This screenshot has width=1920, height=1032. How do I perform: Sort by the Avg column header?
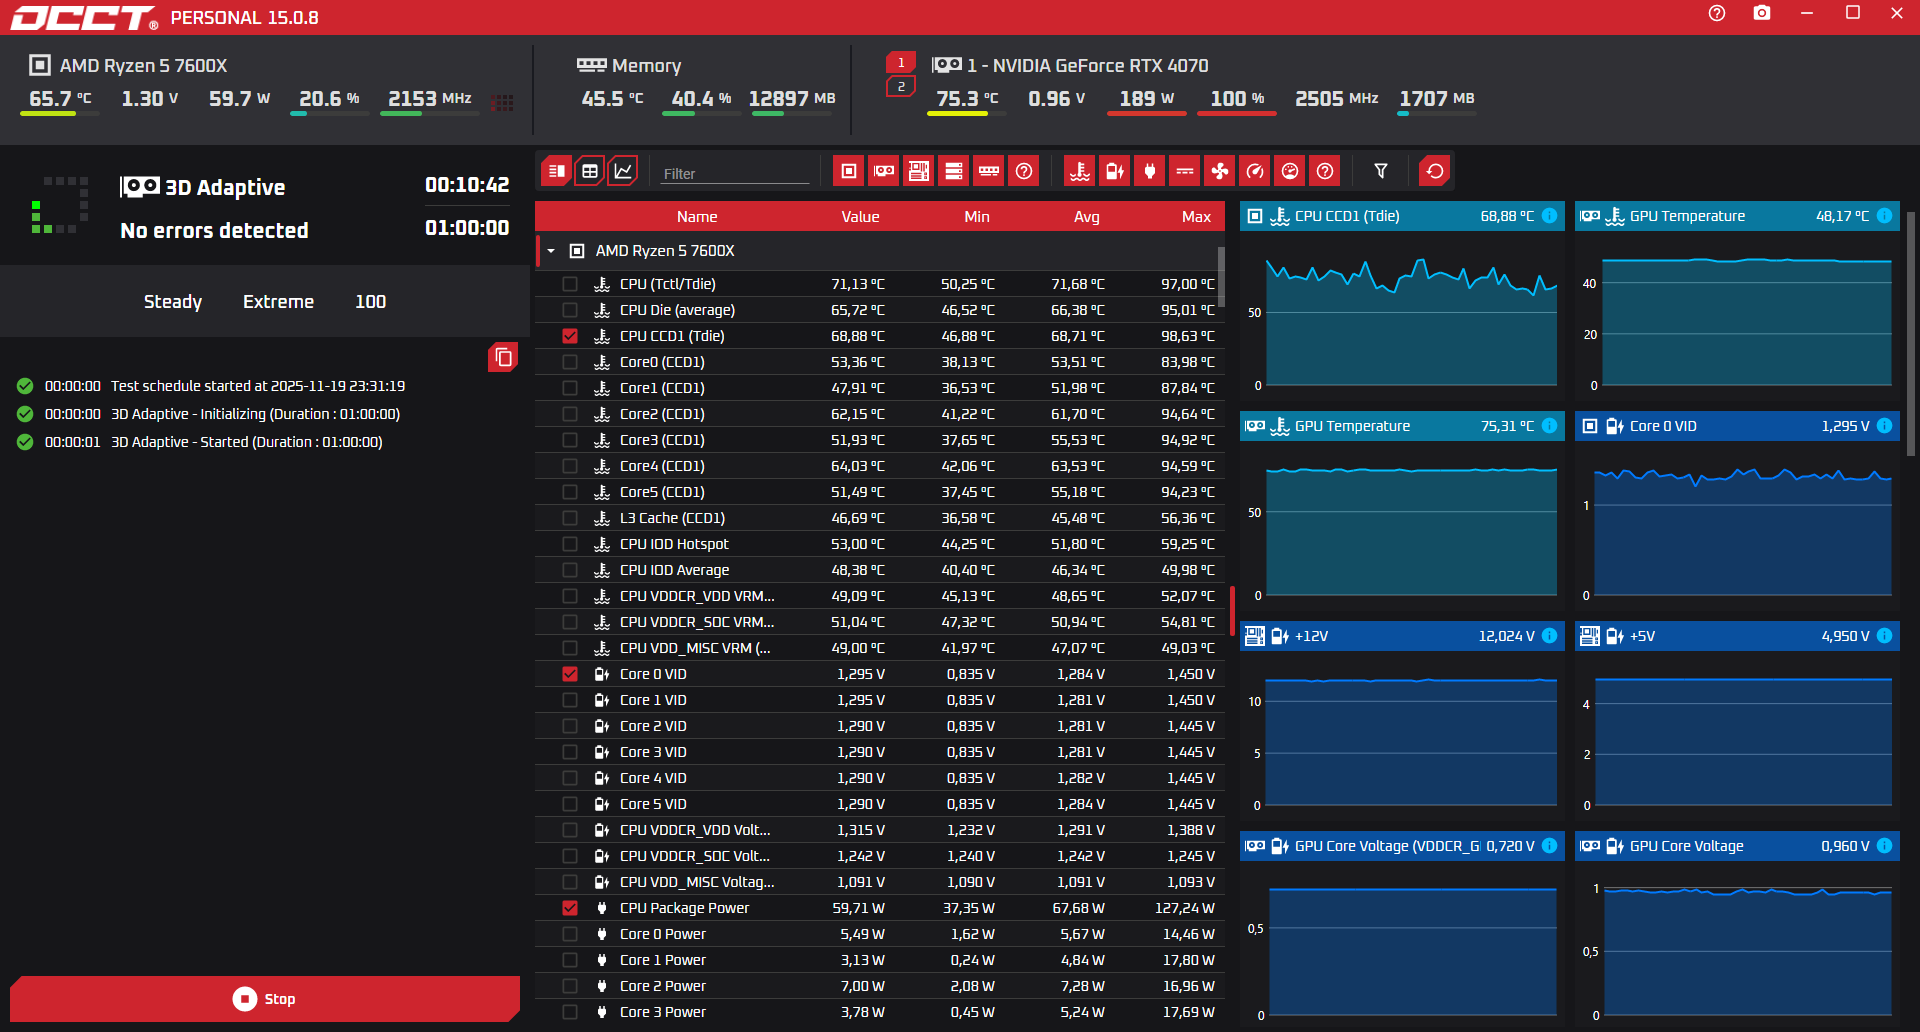1087,217
